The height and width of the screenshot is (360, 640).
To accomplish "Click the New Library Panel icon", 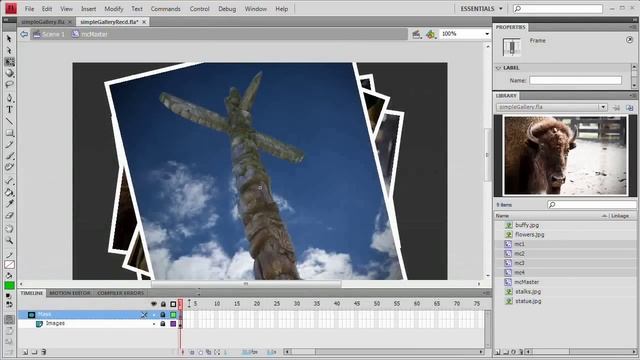I will pyautogui.click(x=629, y=107).
